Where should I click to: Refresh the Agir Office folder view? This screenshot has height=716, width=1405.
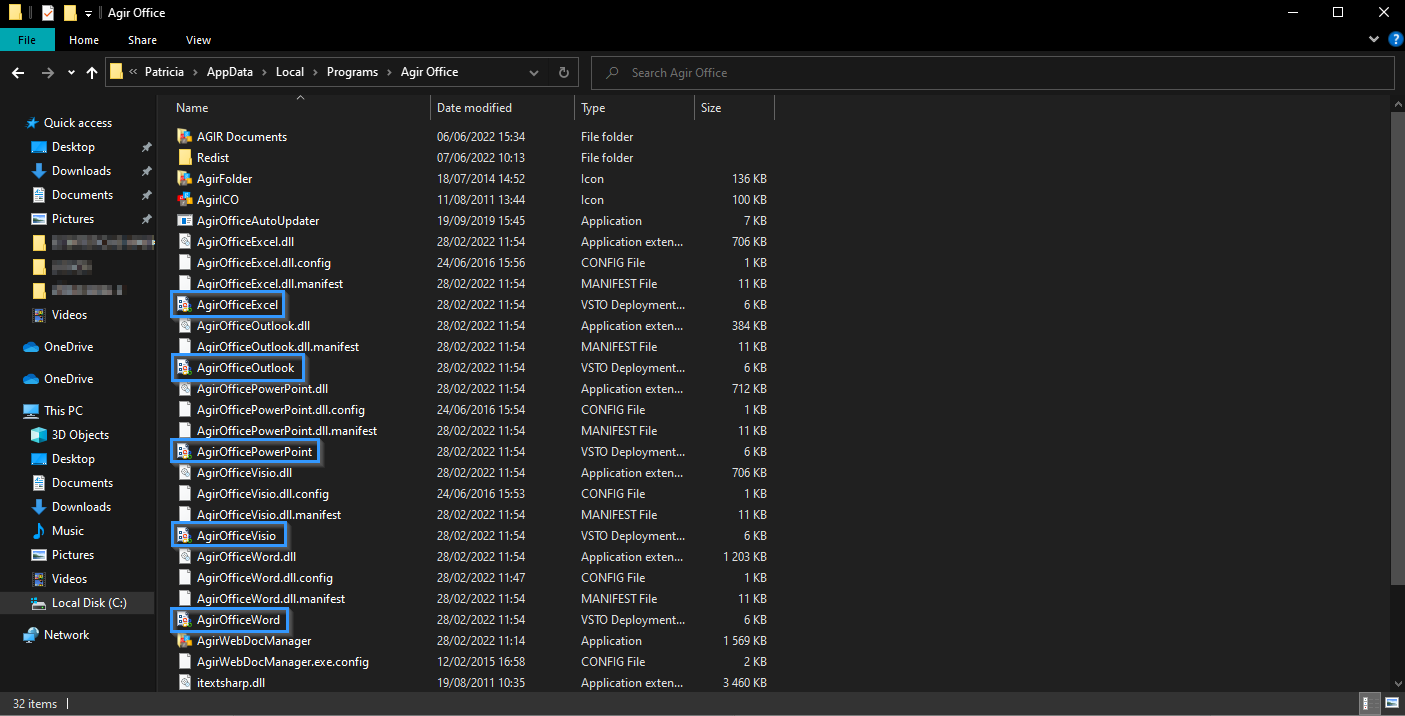pyautogui.click(x=563, y=73)
